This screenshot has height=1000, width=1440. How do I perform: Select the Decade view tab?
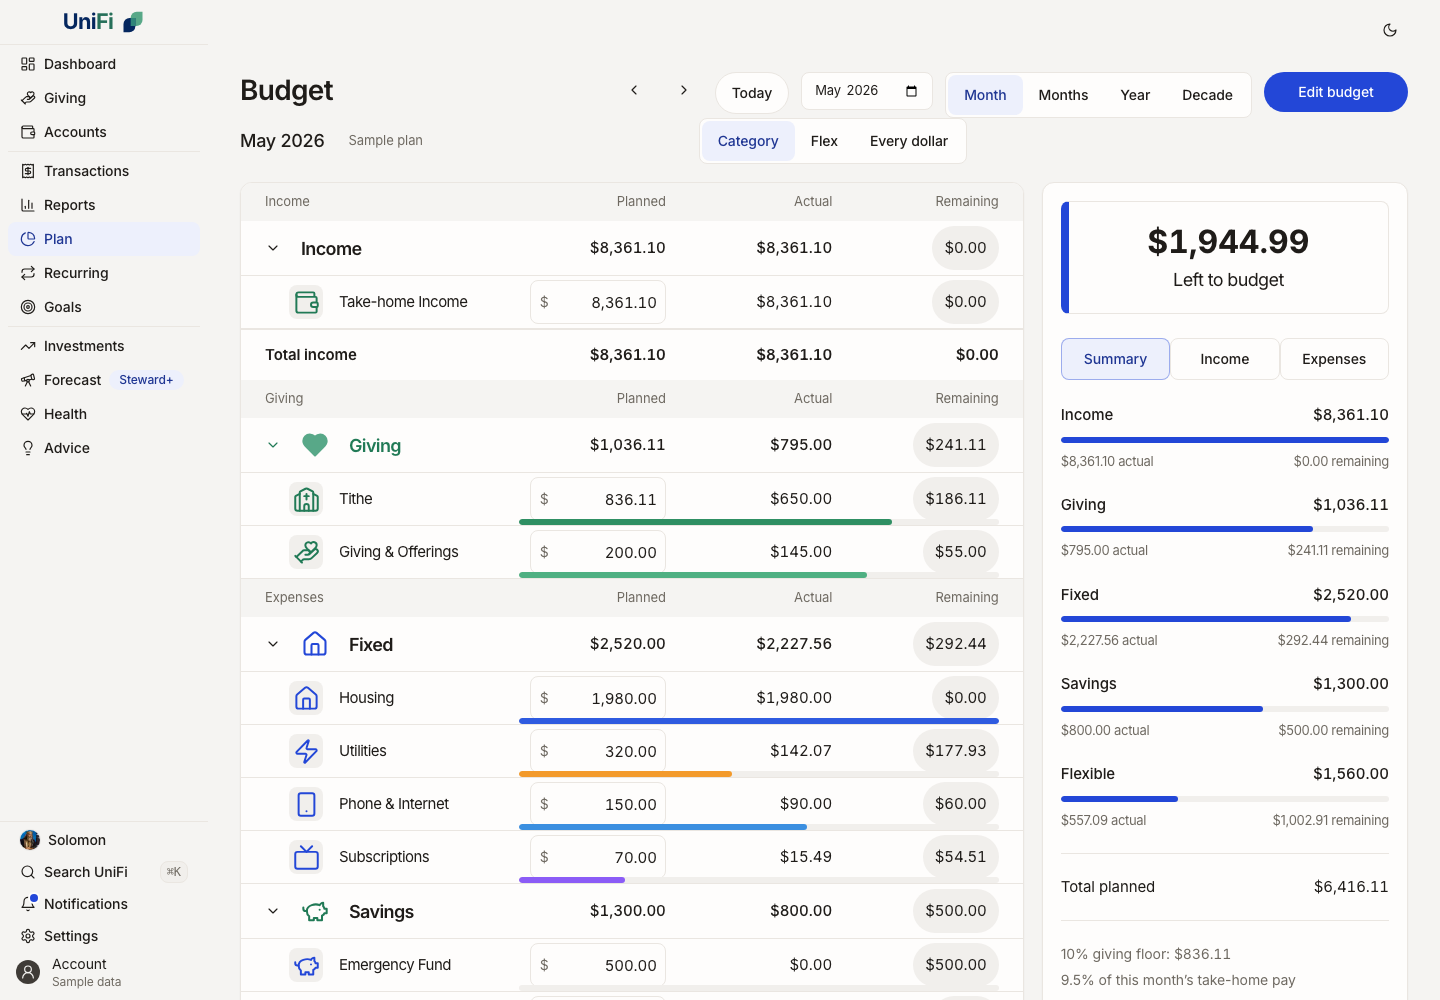(1207, 95)
